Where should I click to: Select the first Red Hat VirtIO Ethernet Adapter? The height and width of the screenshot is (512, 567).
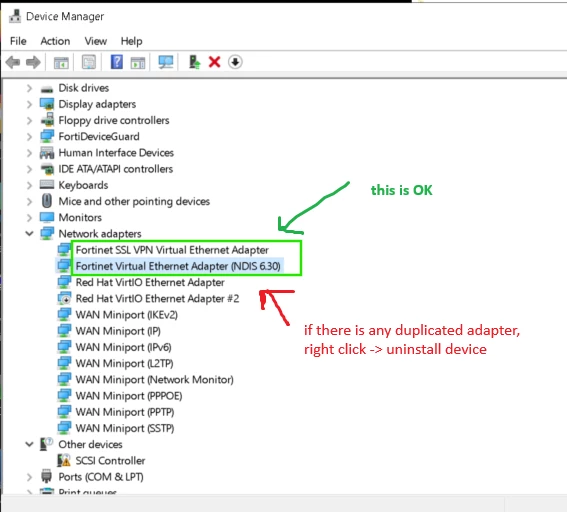[150, 282]
